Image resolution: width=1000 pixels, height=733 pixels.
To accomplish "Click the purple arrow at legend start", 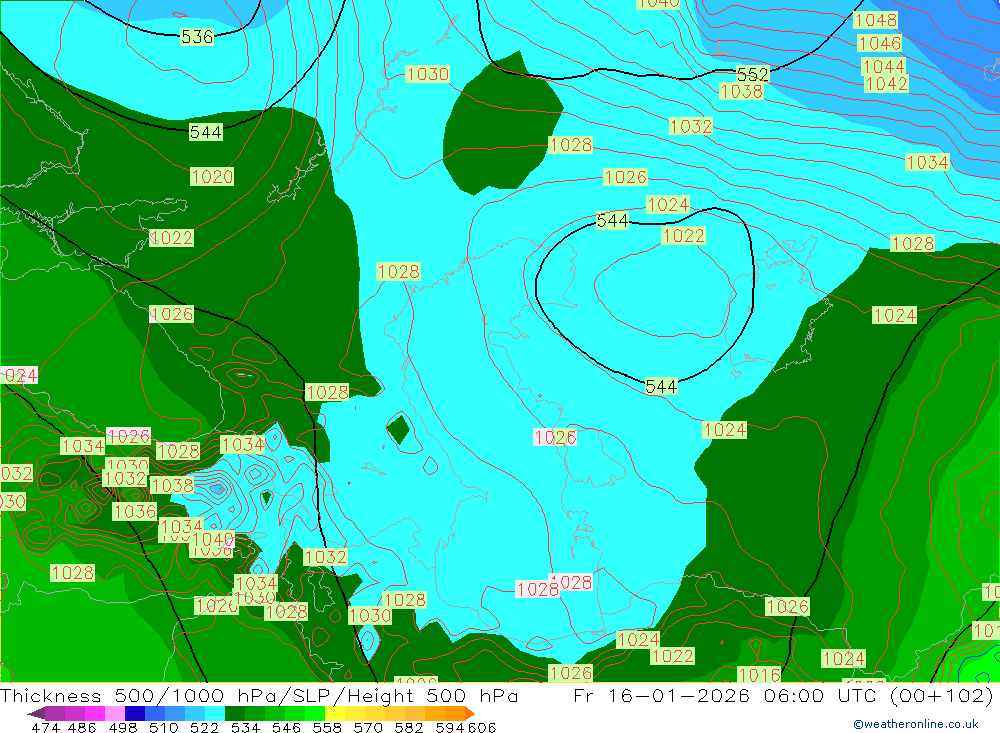I will [x=36, y=713].
